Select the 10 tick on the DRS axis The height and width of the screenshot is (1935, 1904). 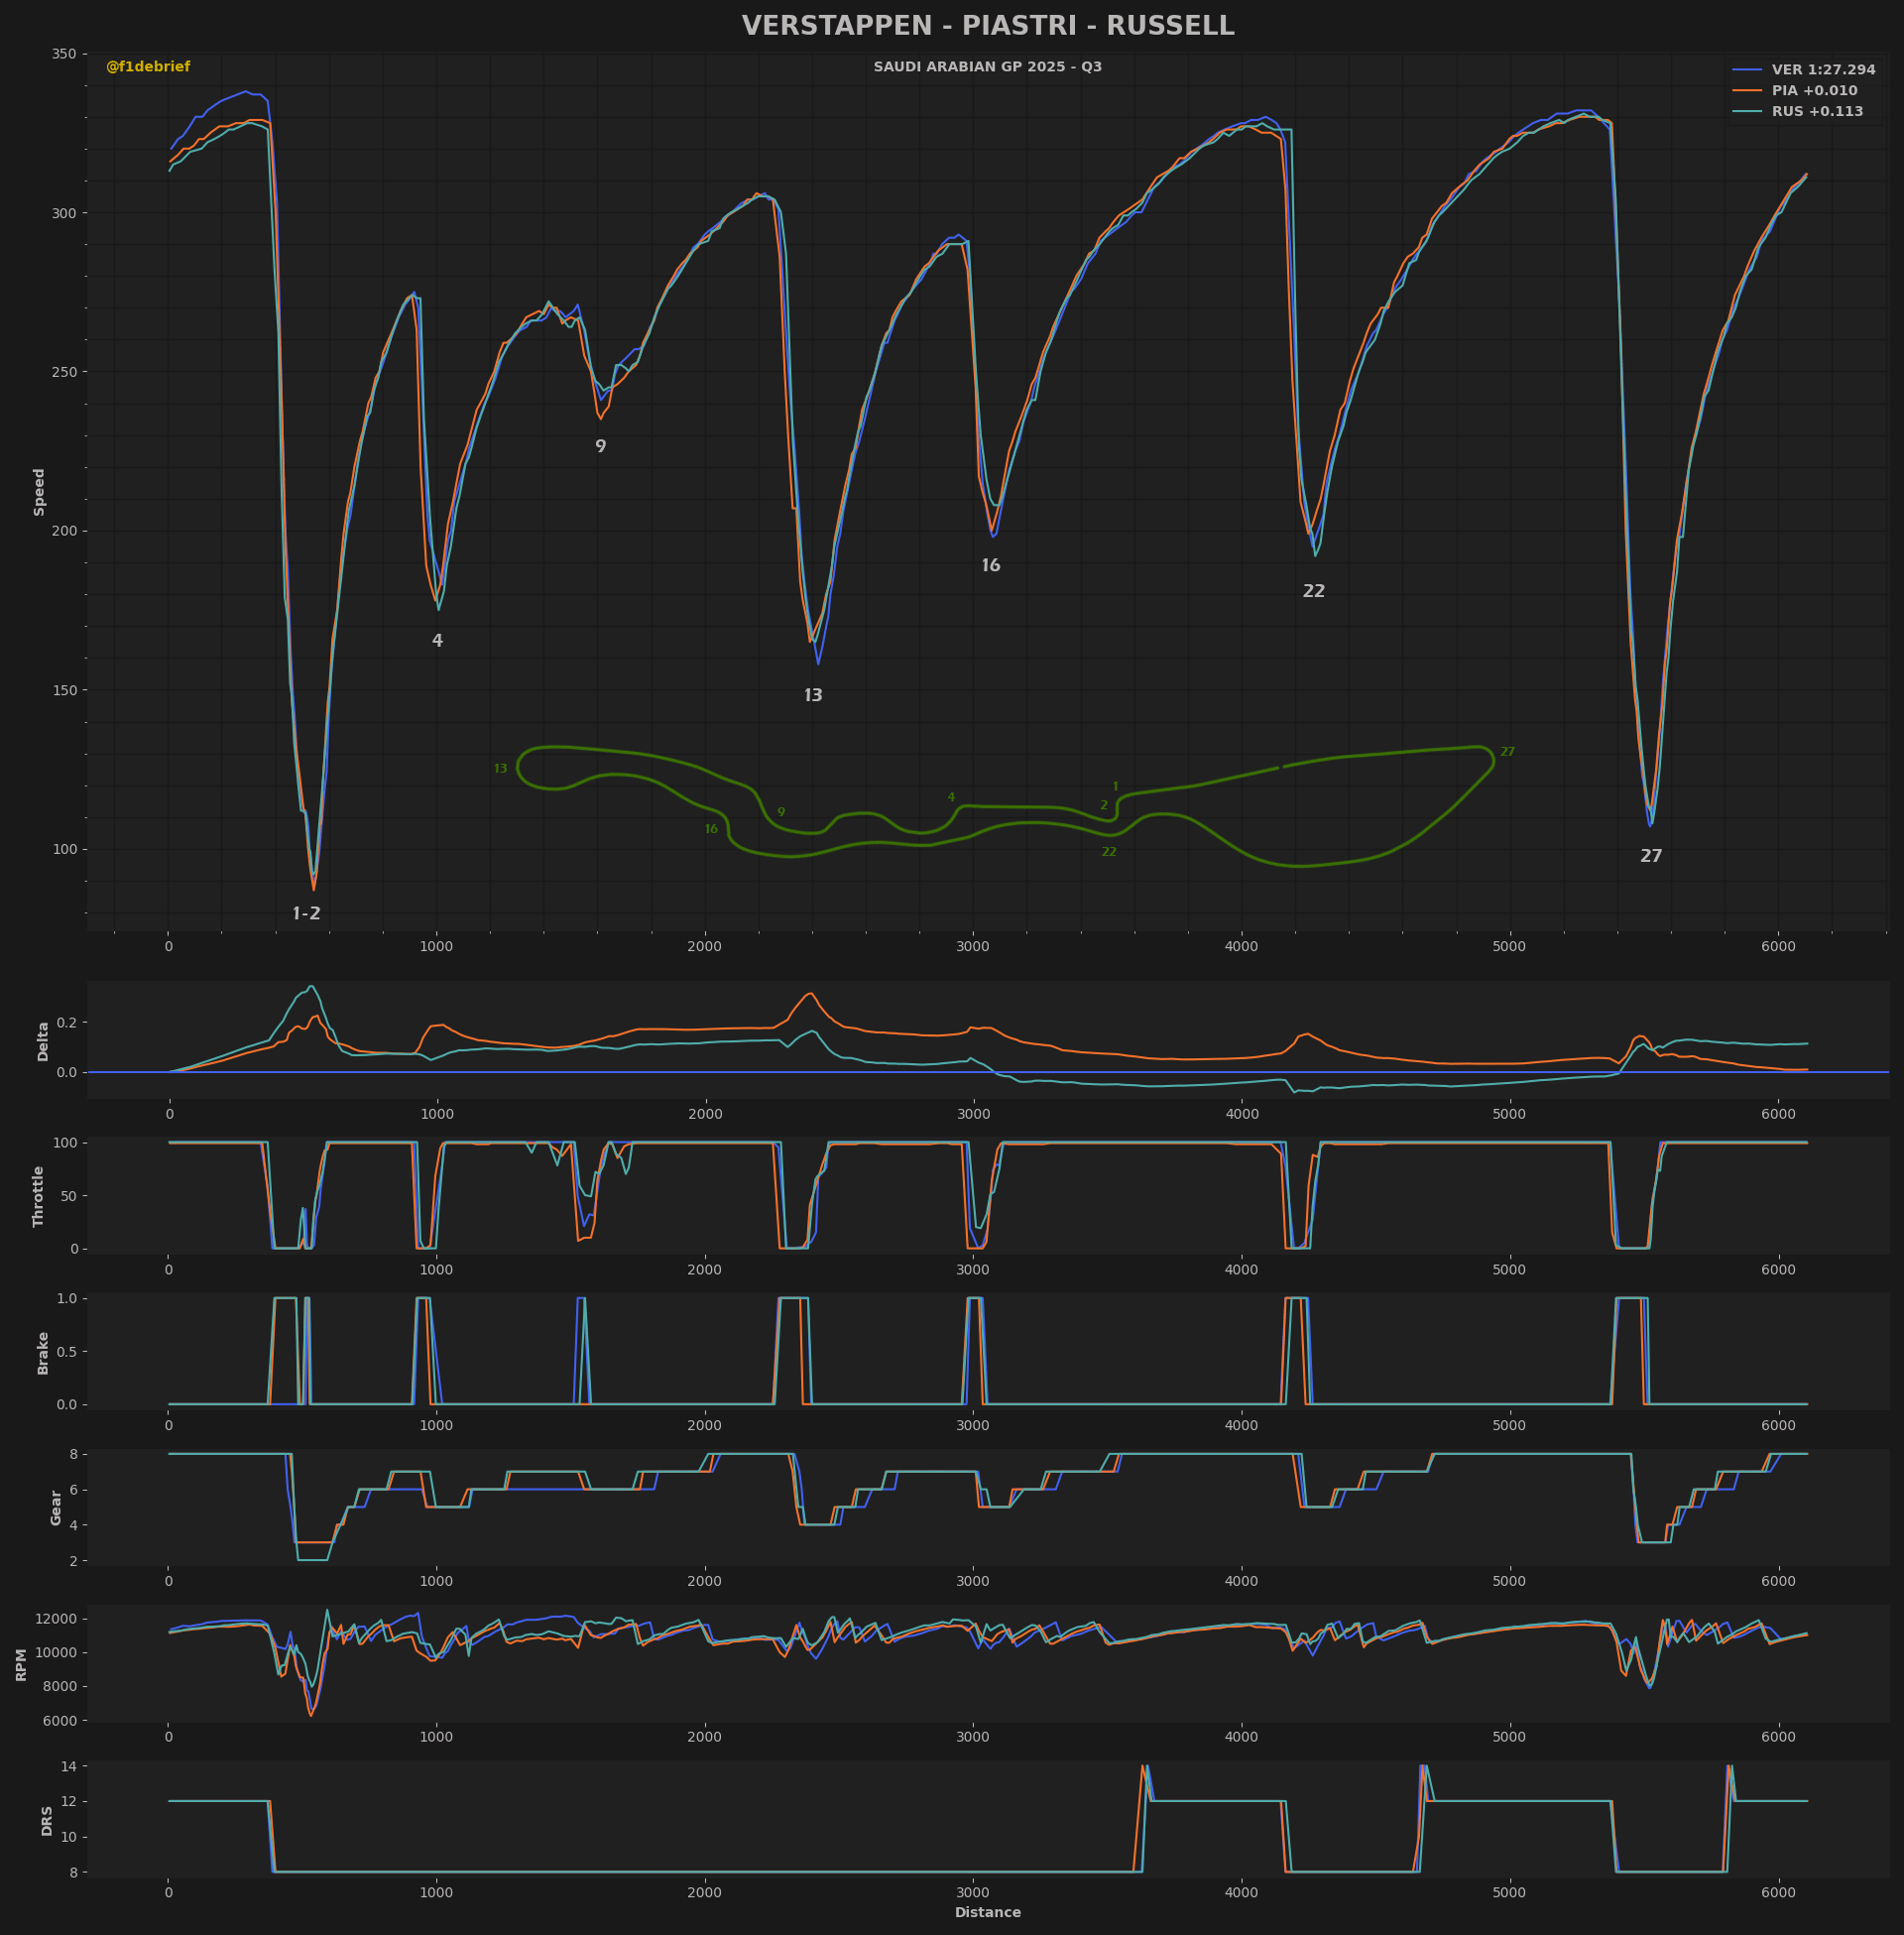(x=70, y=1838)
